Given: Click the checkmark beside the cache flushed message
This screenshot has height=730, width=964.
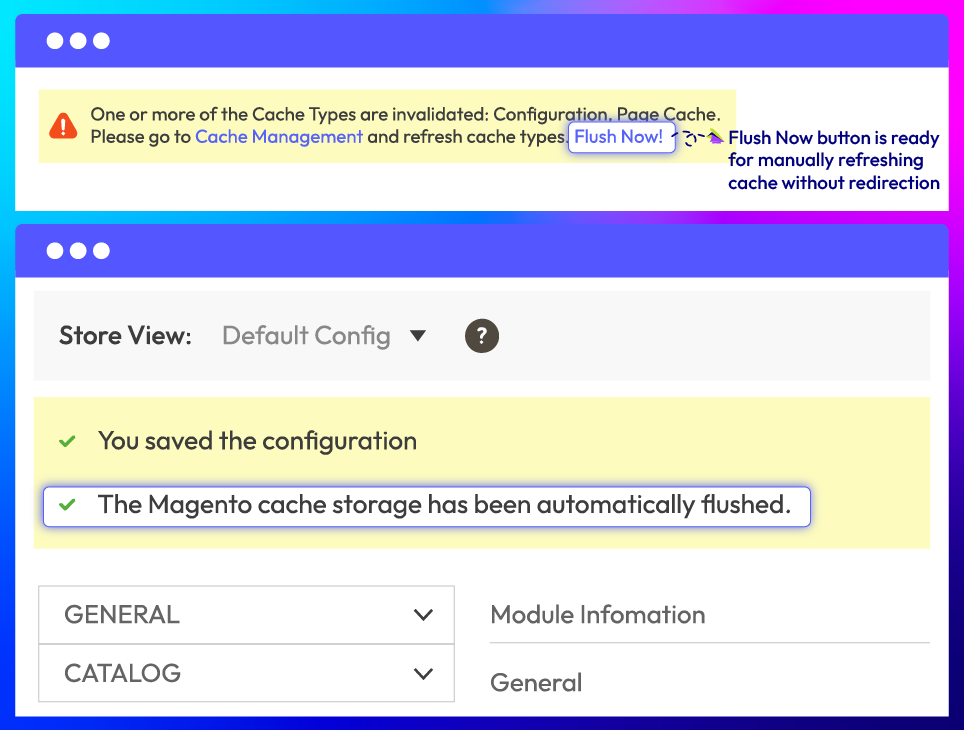Looking at the screenshot, I should point(67,505).
